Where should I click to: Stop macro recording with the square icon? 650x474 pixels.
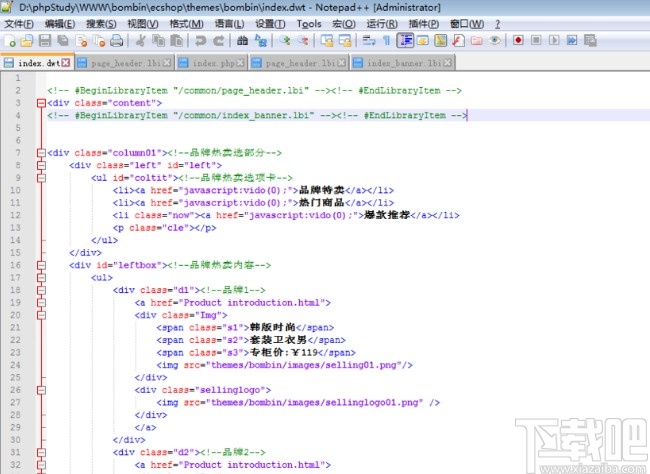[536, 41]
